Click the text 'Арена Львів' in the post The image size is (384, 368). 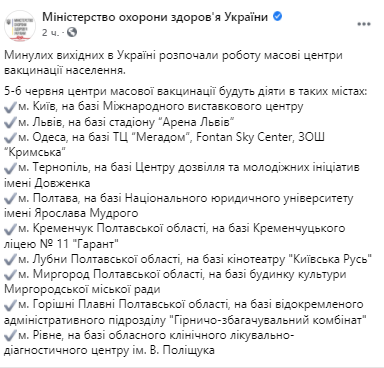click(196, 122)
